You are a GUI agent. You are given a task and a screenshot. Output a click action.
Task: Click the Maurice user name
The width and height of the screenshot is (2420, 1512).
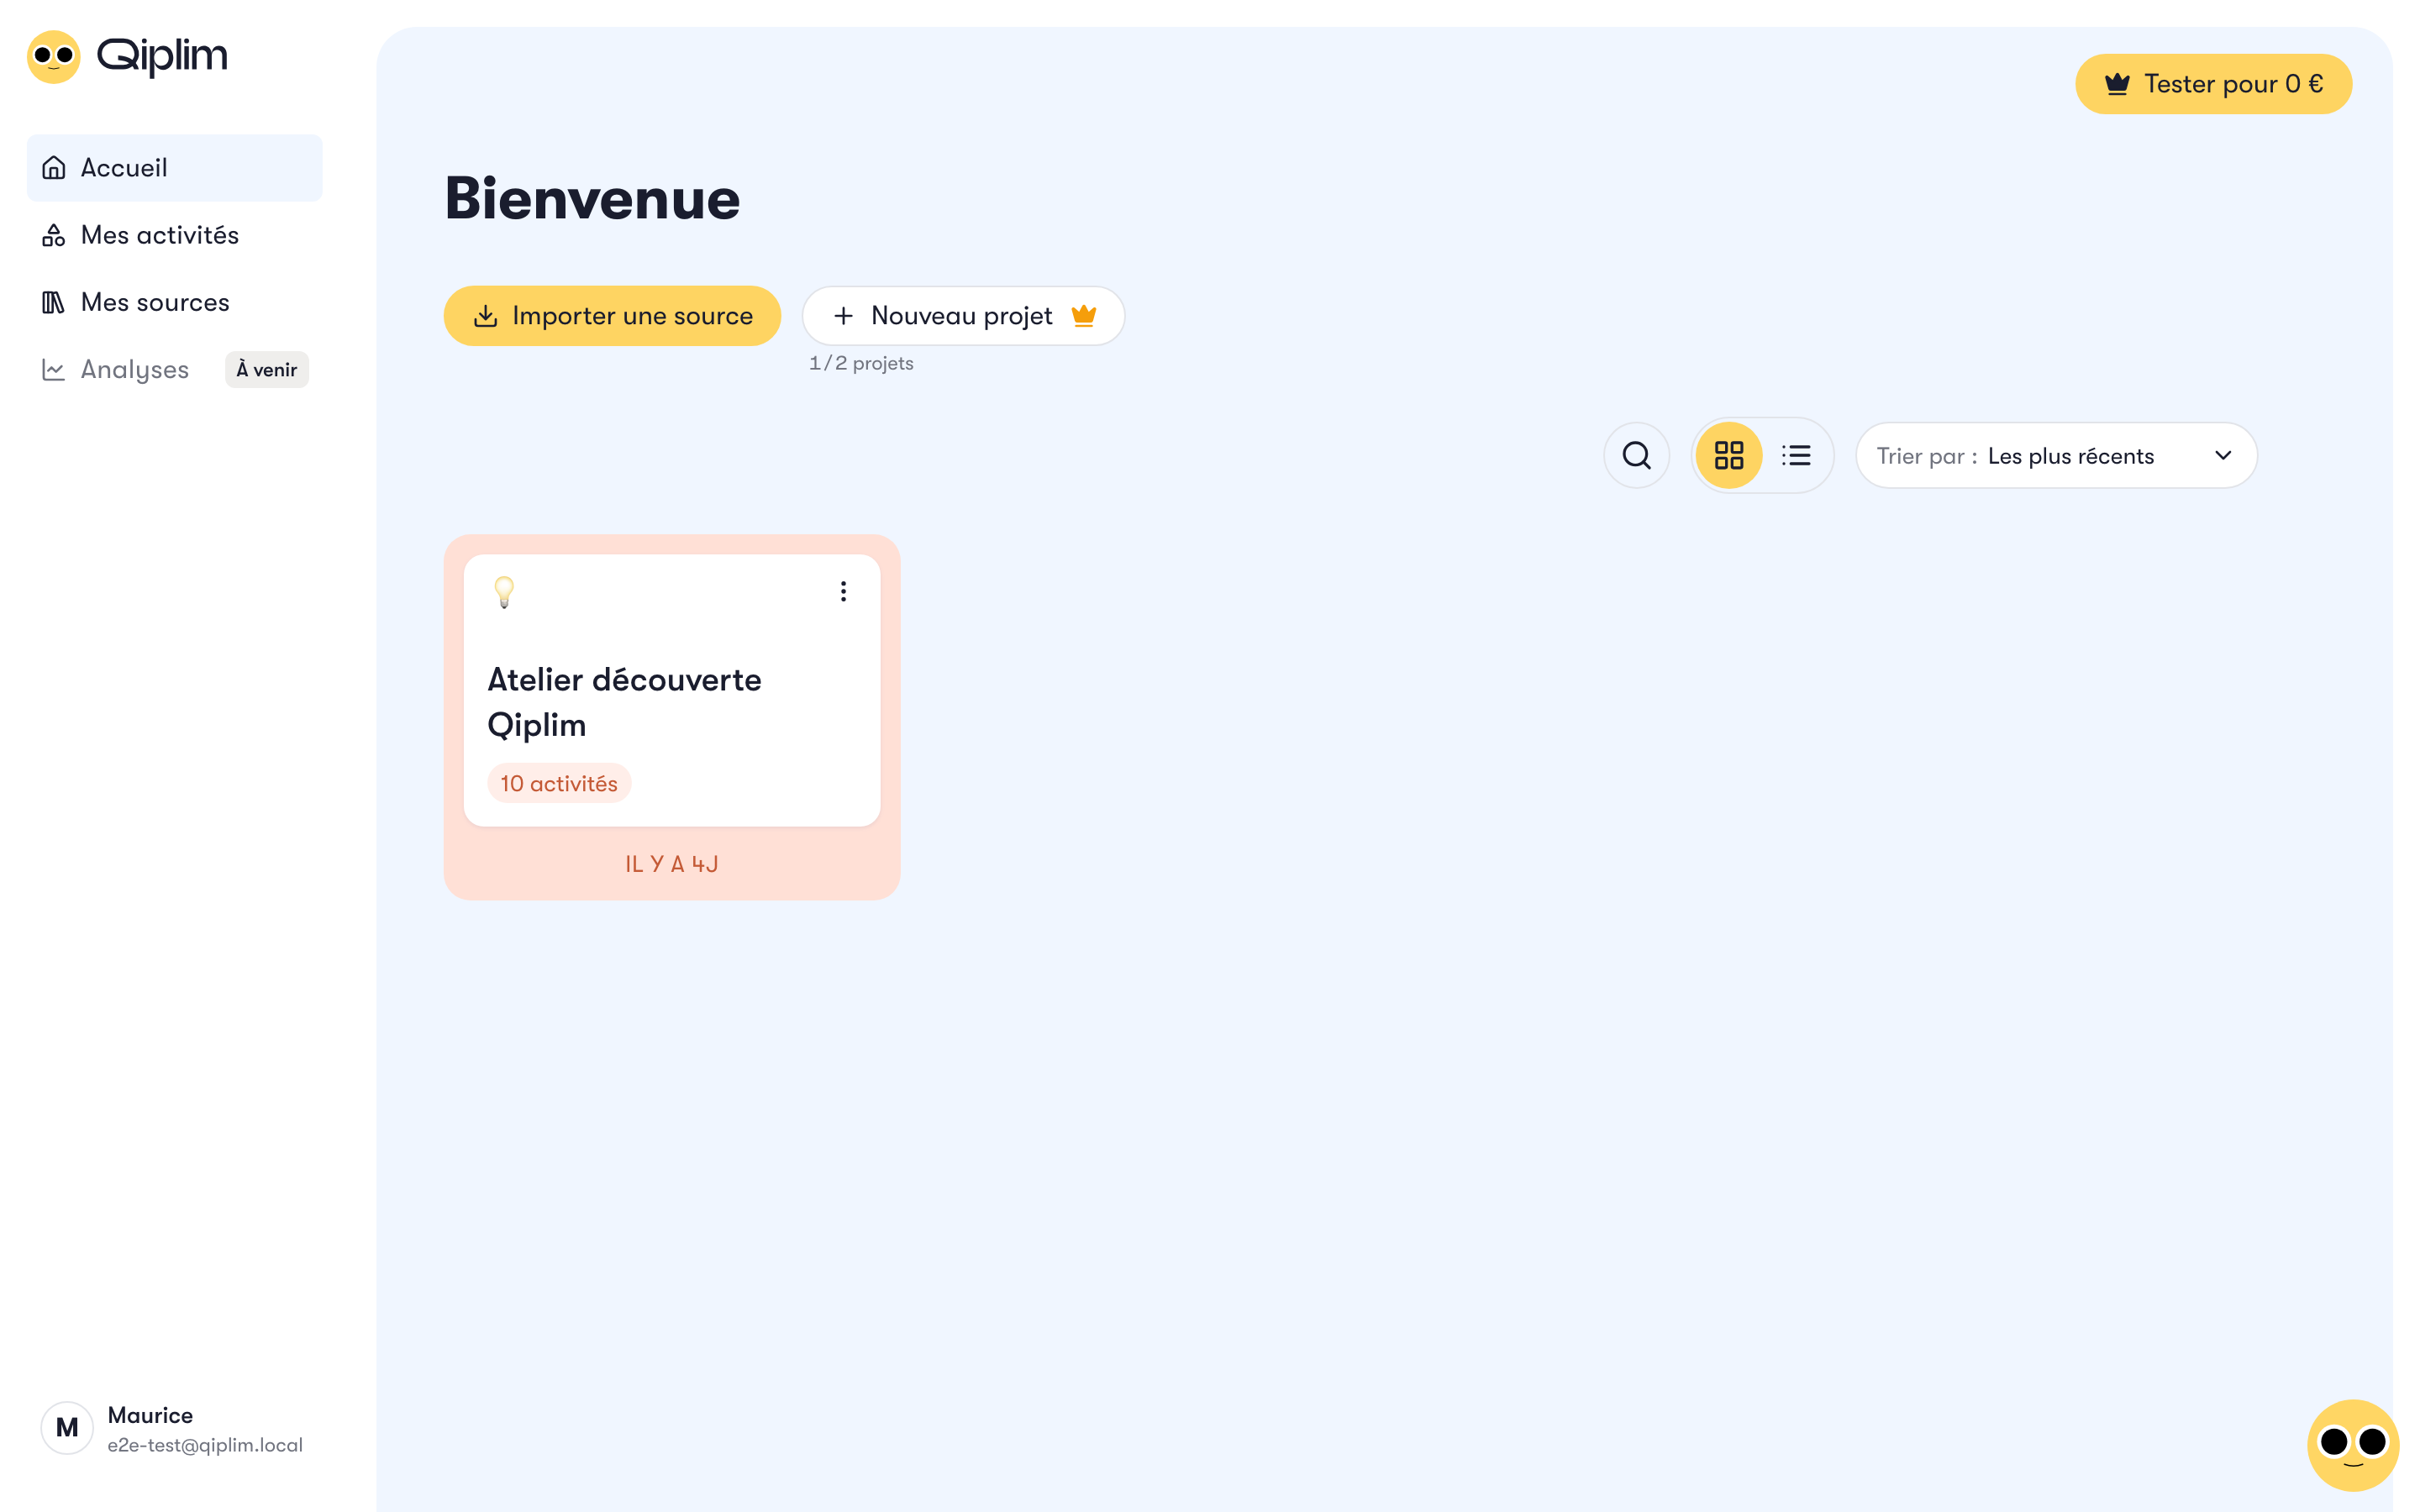pyautogui.click(x=150, y=1415)
